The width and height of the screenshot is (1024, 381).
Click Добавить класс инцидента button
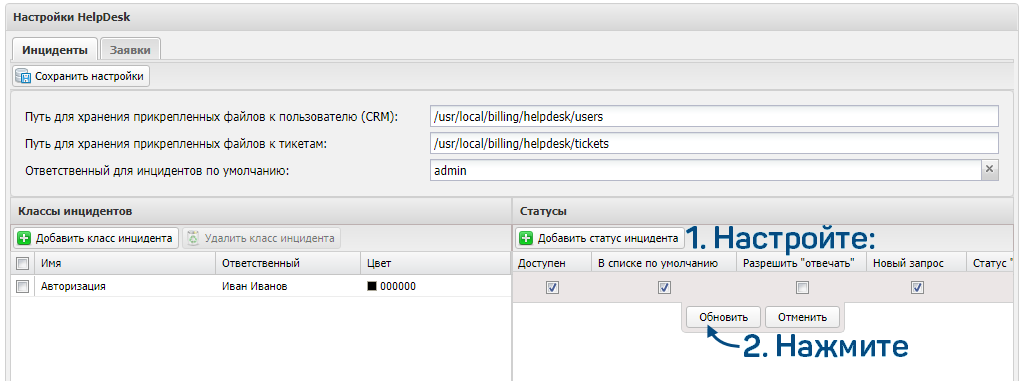[96, 238]
